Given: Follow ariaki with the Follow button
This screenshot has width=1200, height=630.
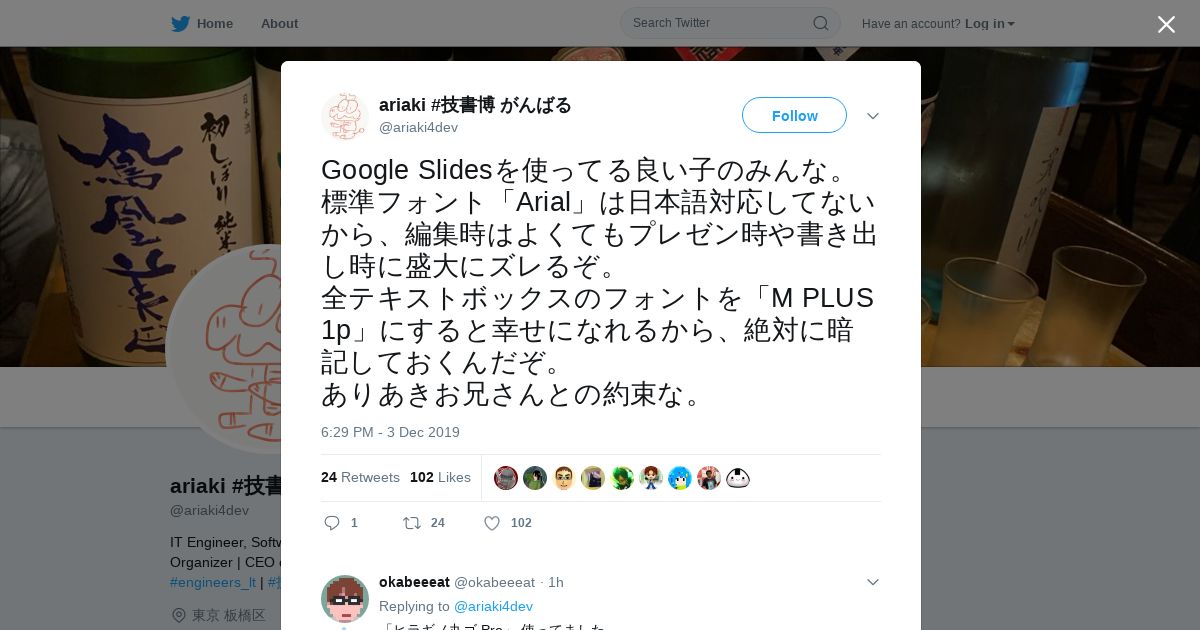Looking at the screenshot, I should click(794, 116).
